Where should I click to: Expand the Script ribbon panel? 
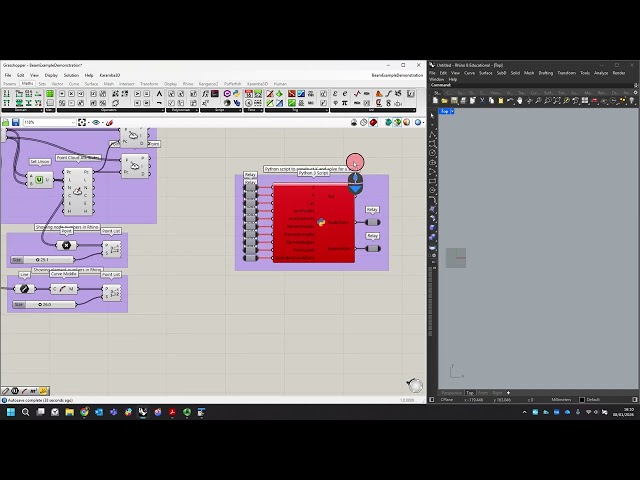(221, 110)
